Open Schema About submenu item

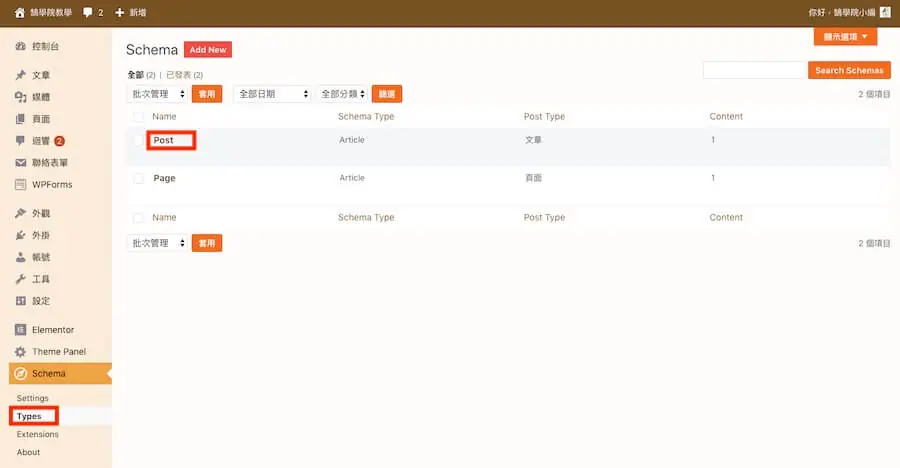[x=28, y=452]
